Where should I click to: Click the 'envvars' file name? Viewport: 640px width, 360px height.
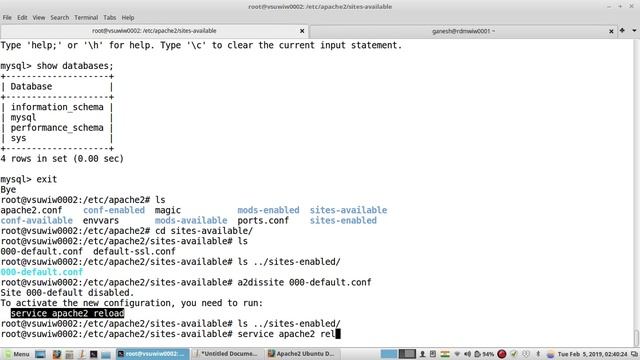coord(101,221)
